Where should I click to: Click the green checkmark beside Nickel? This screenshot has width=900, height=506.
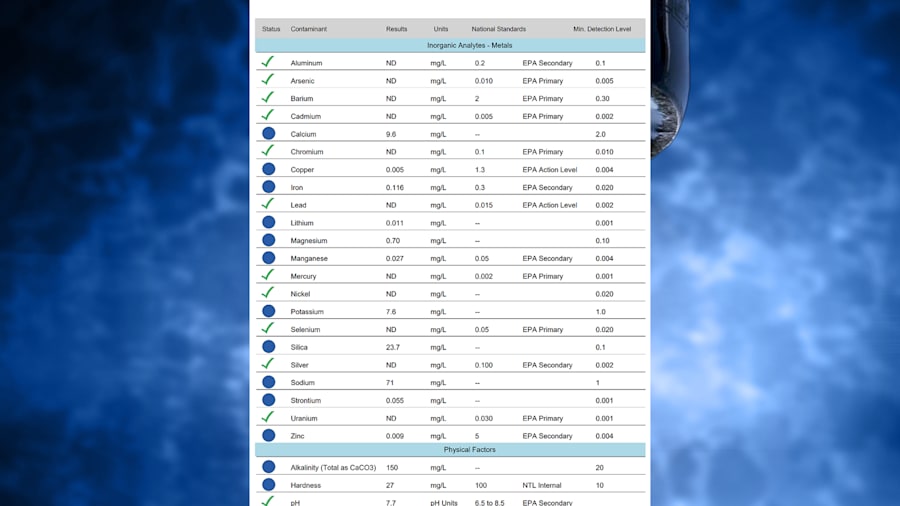[x=267, y=293]
